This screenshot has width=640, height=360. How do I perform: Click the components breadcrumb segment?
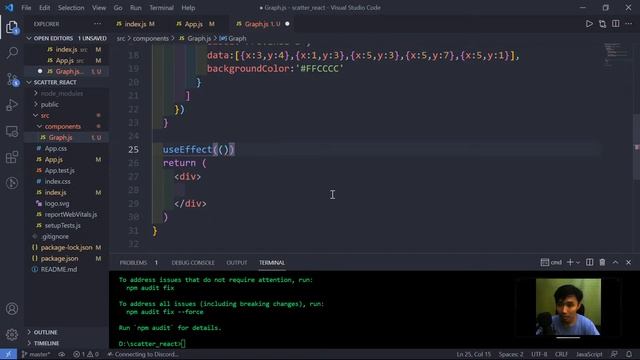click(151, 38)
